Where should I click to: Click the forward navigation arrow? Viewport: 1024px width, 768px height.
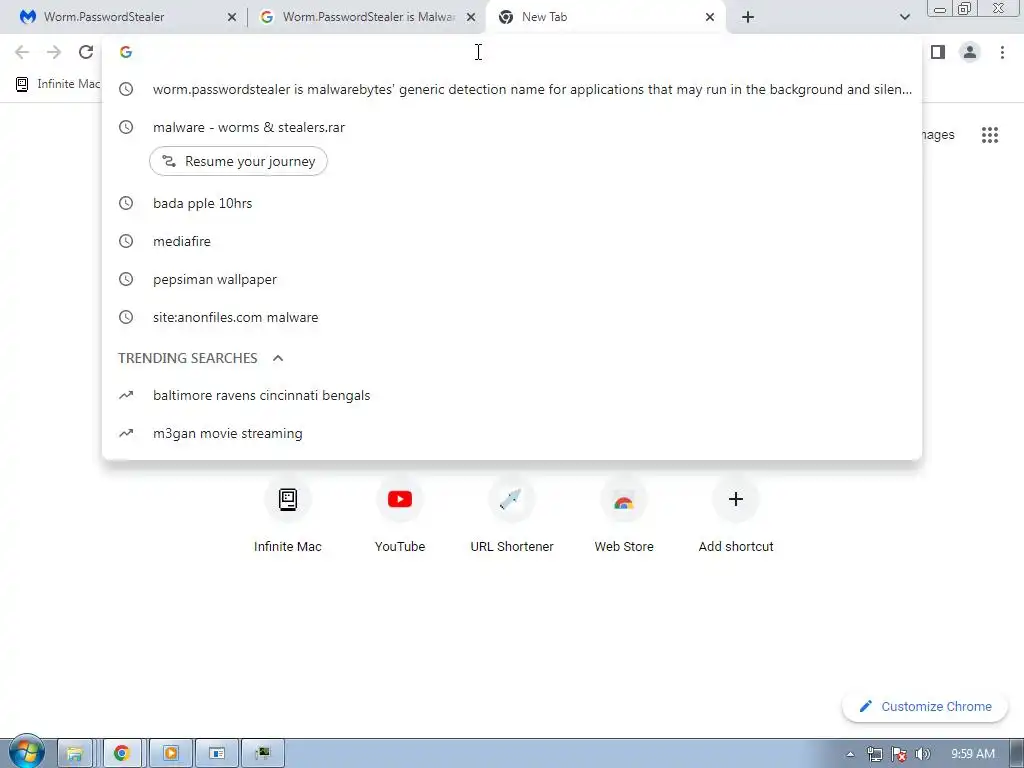click(x=54, y=52)
